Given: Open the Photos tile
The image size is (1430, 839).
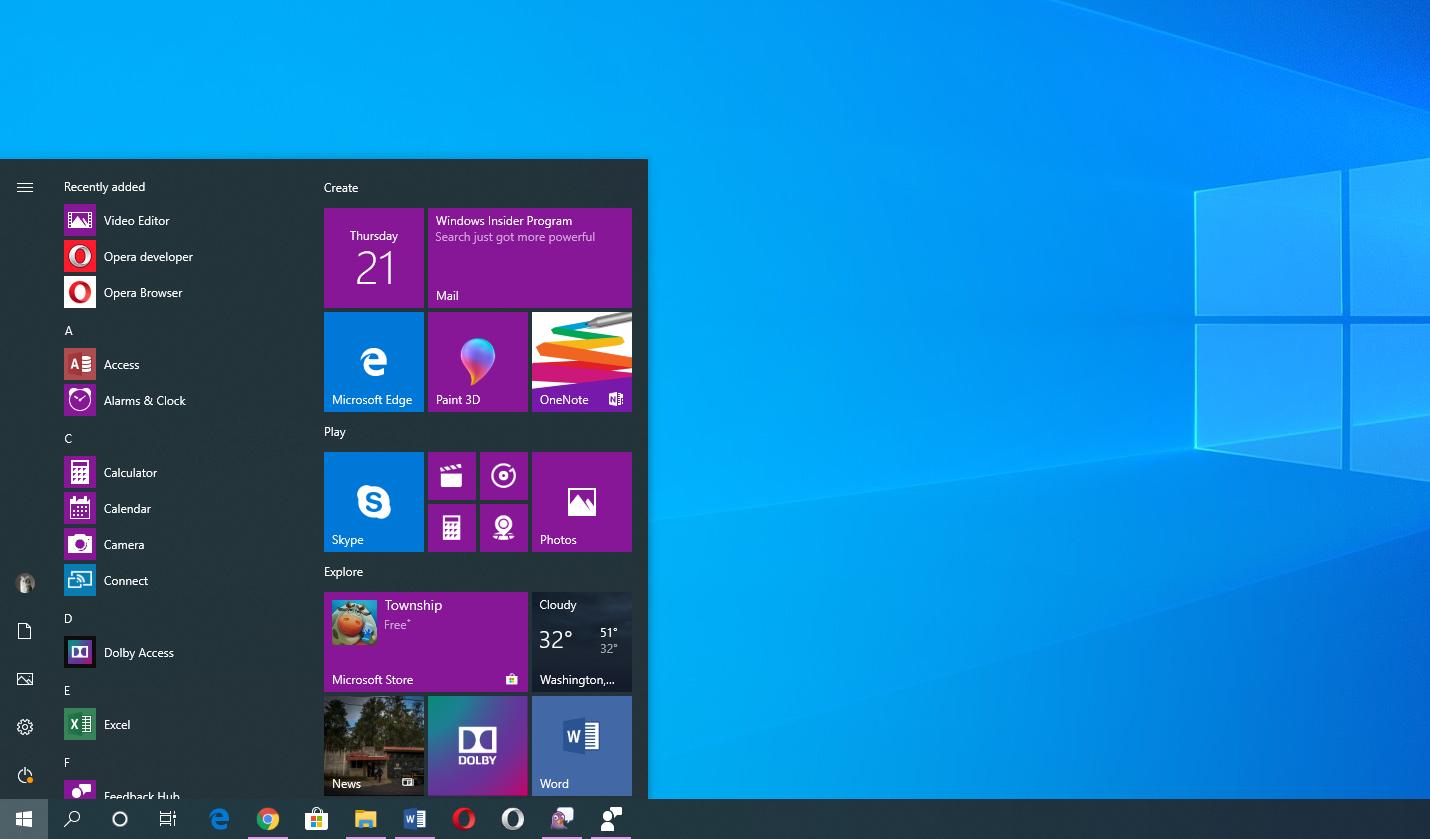Looking at the screenshot, I should pyautogui.click(x=581, y=501).
